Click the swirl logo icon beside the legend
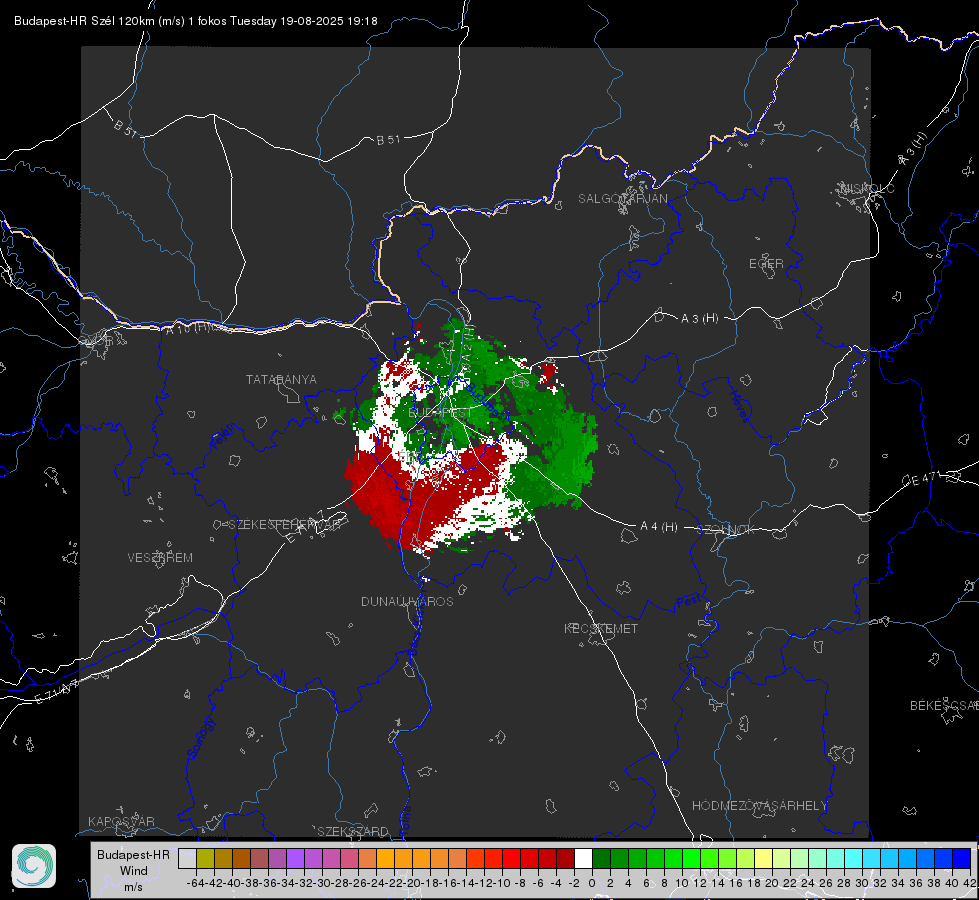The image size is (979, 900). tap(34, 866)
